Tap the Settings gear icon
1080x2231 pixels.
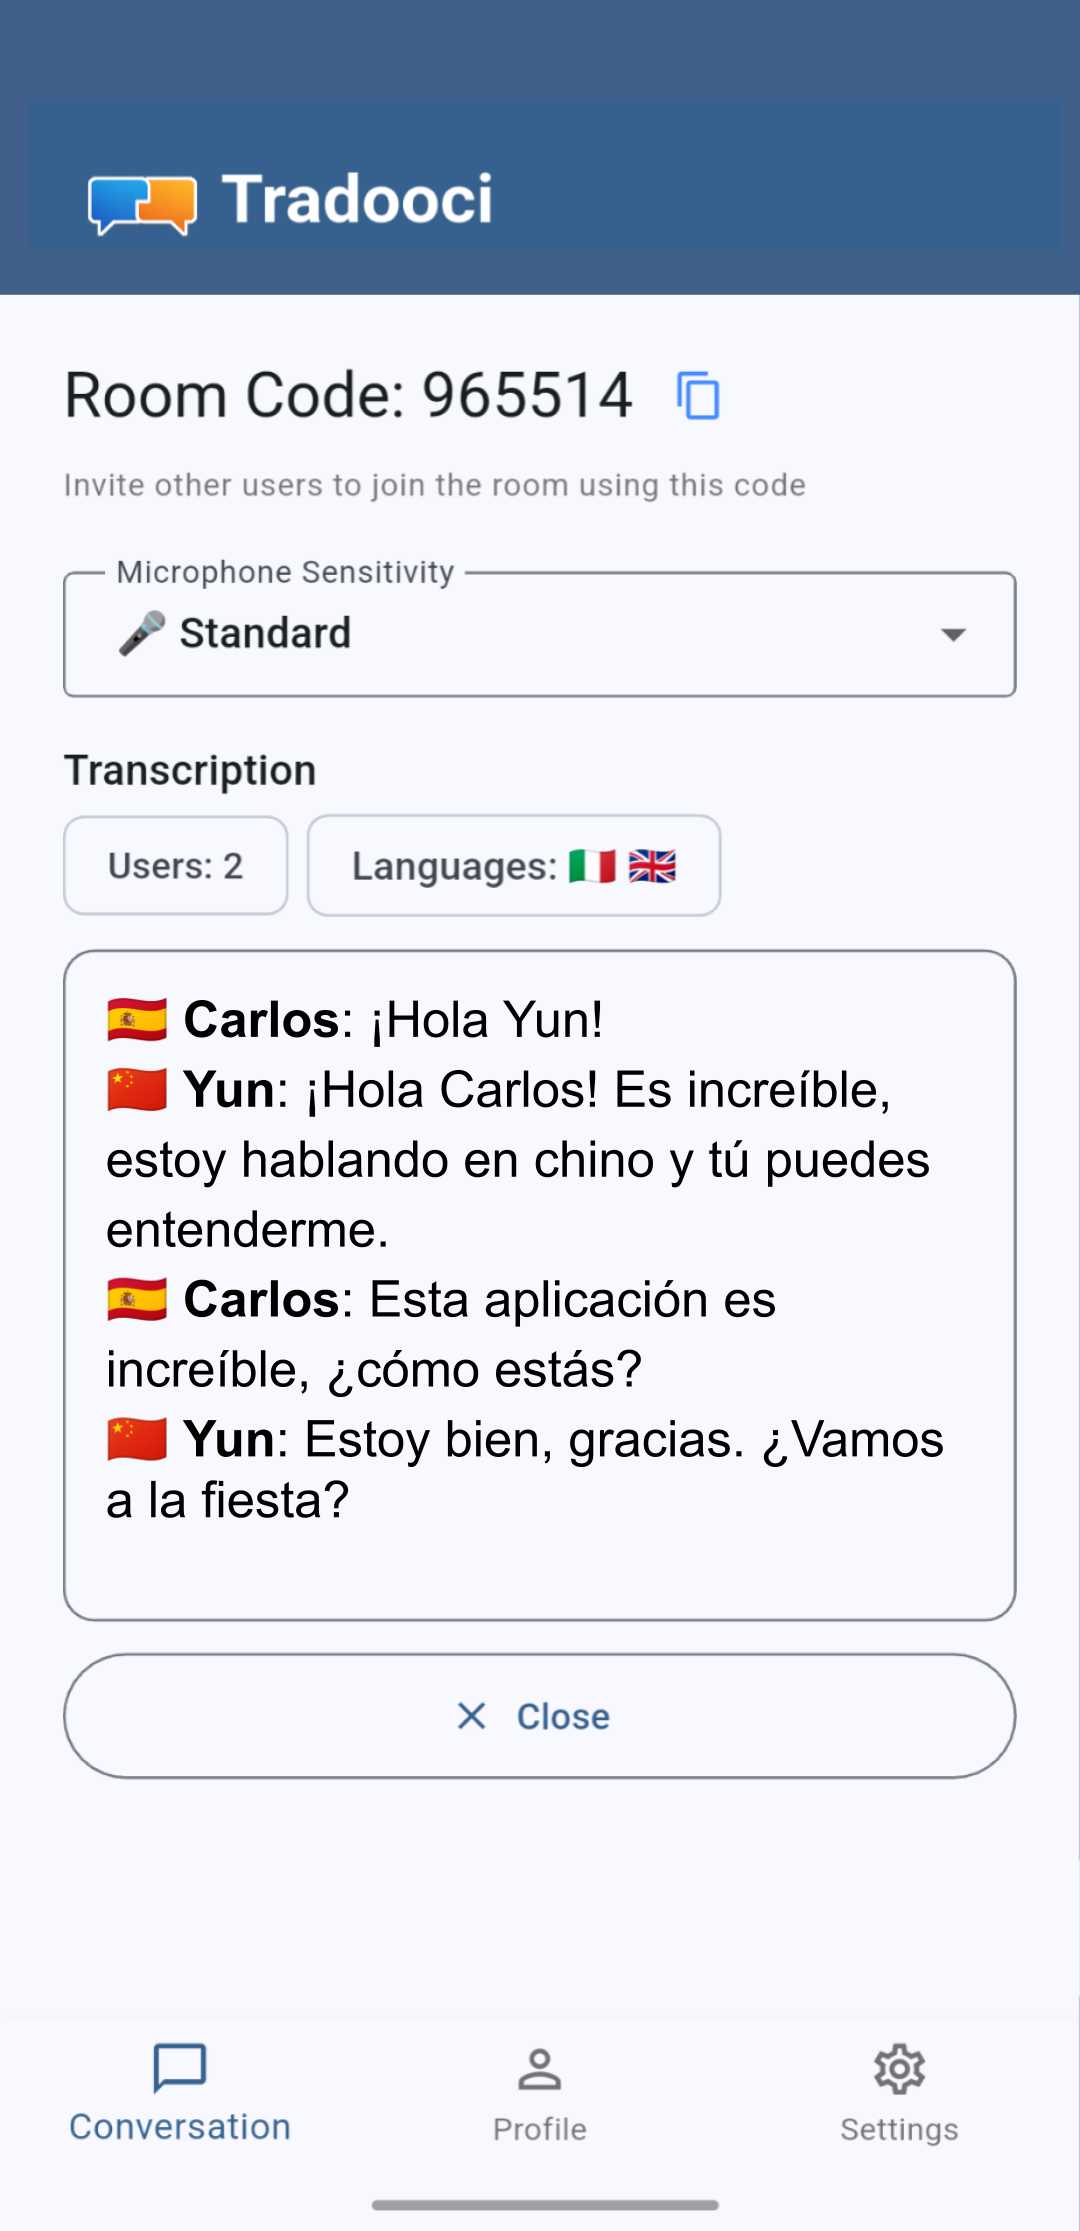tap(899, 2069)
